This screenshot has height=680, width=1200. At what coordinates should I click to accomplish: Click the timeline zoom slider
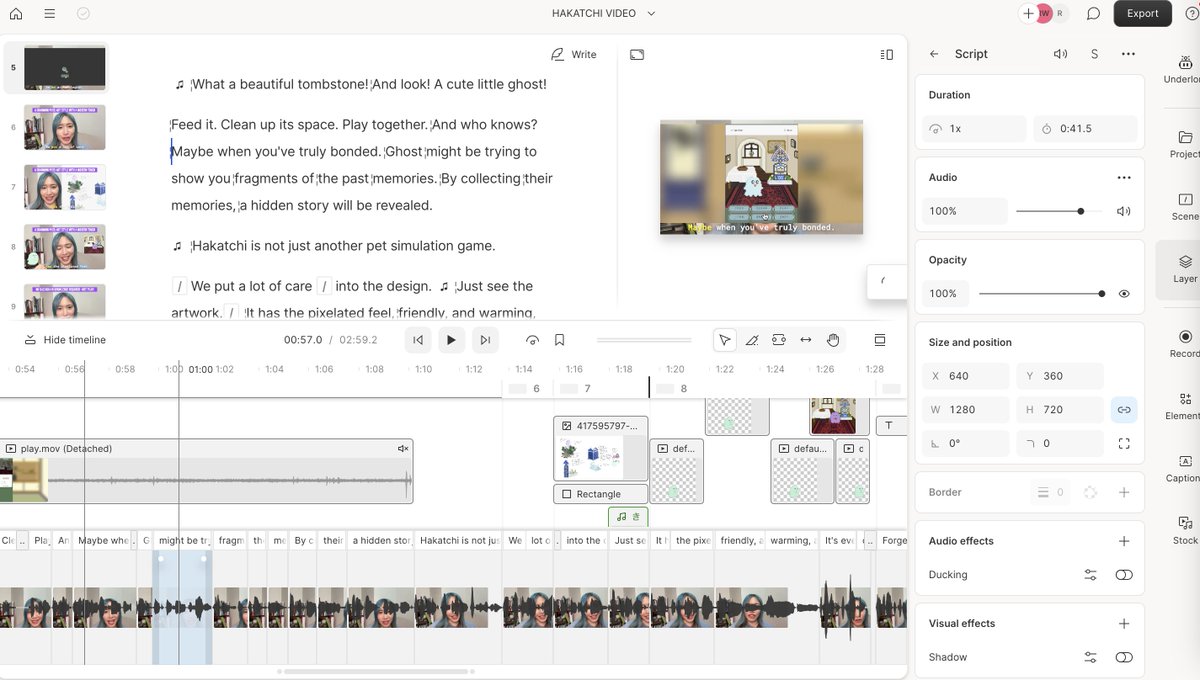point(642,340)
